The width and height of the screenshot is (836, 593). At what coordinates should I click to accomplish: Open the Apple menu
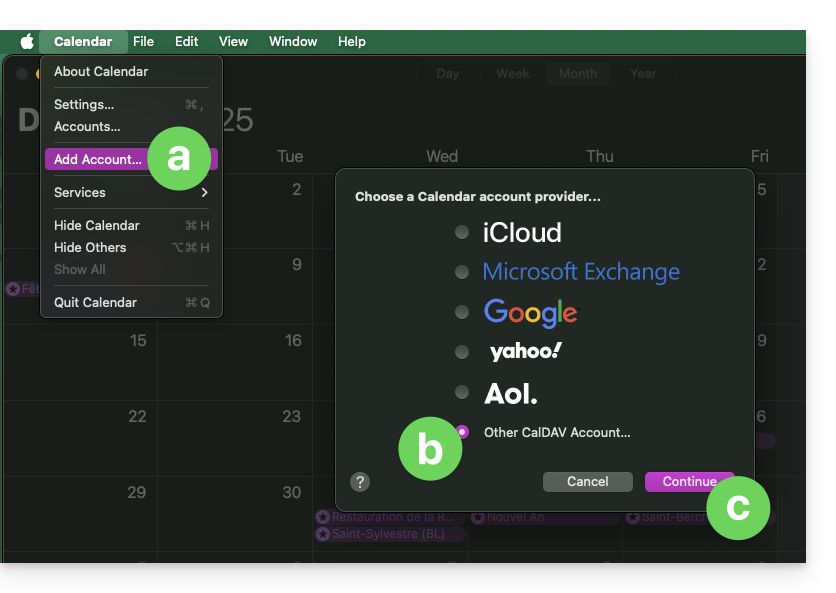(27, 41)
